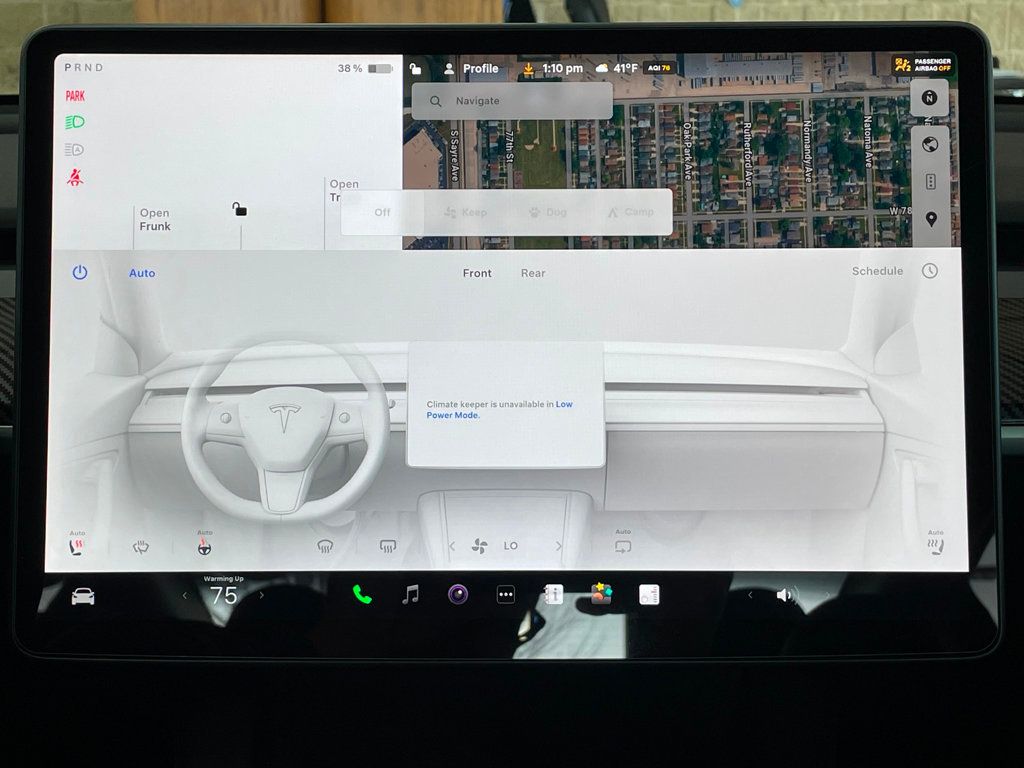This screenshot has height=768, width=1024.
Task: Tap the right chevron to raise fan speed
Action: [558, 545]
